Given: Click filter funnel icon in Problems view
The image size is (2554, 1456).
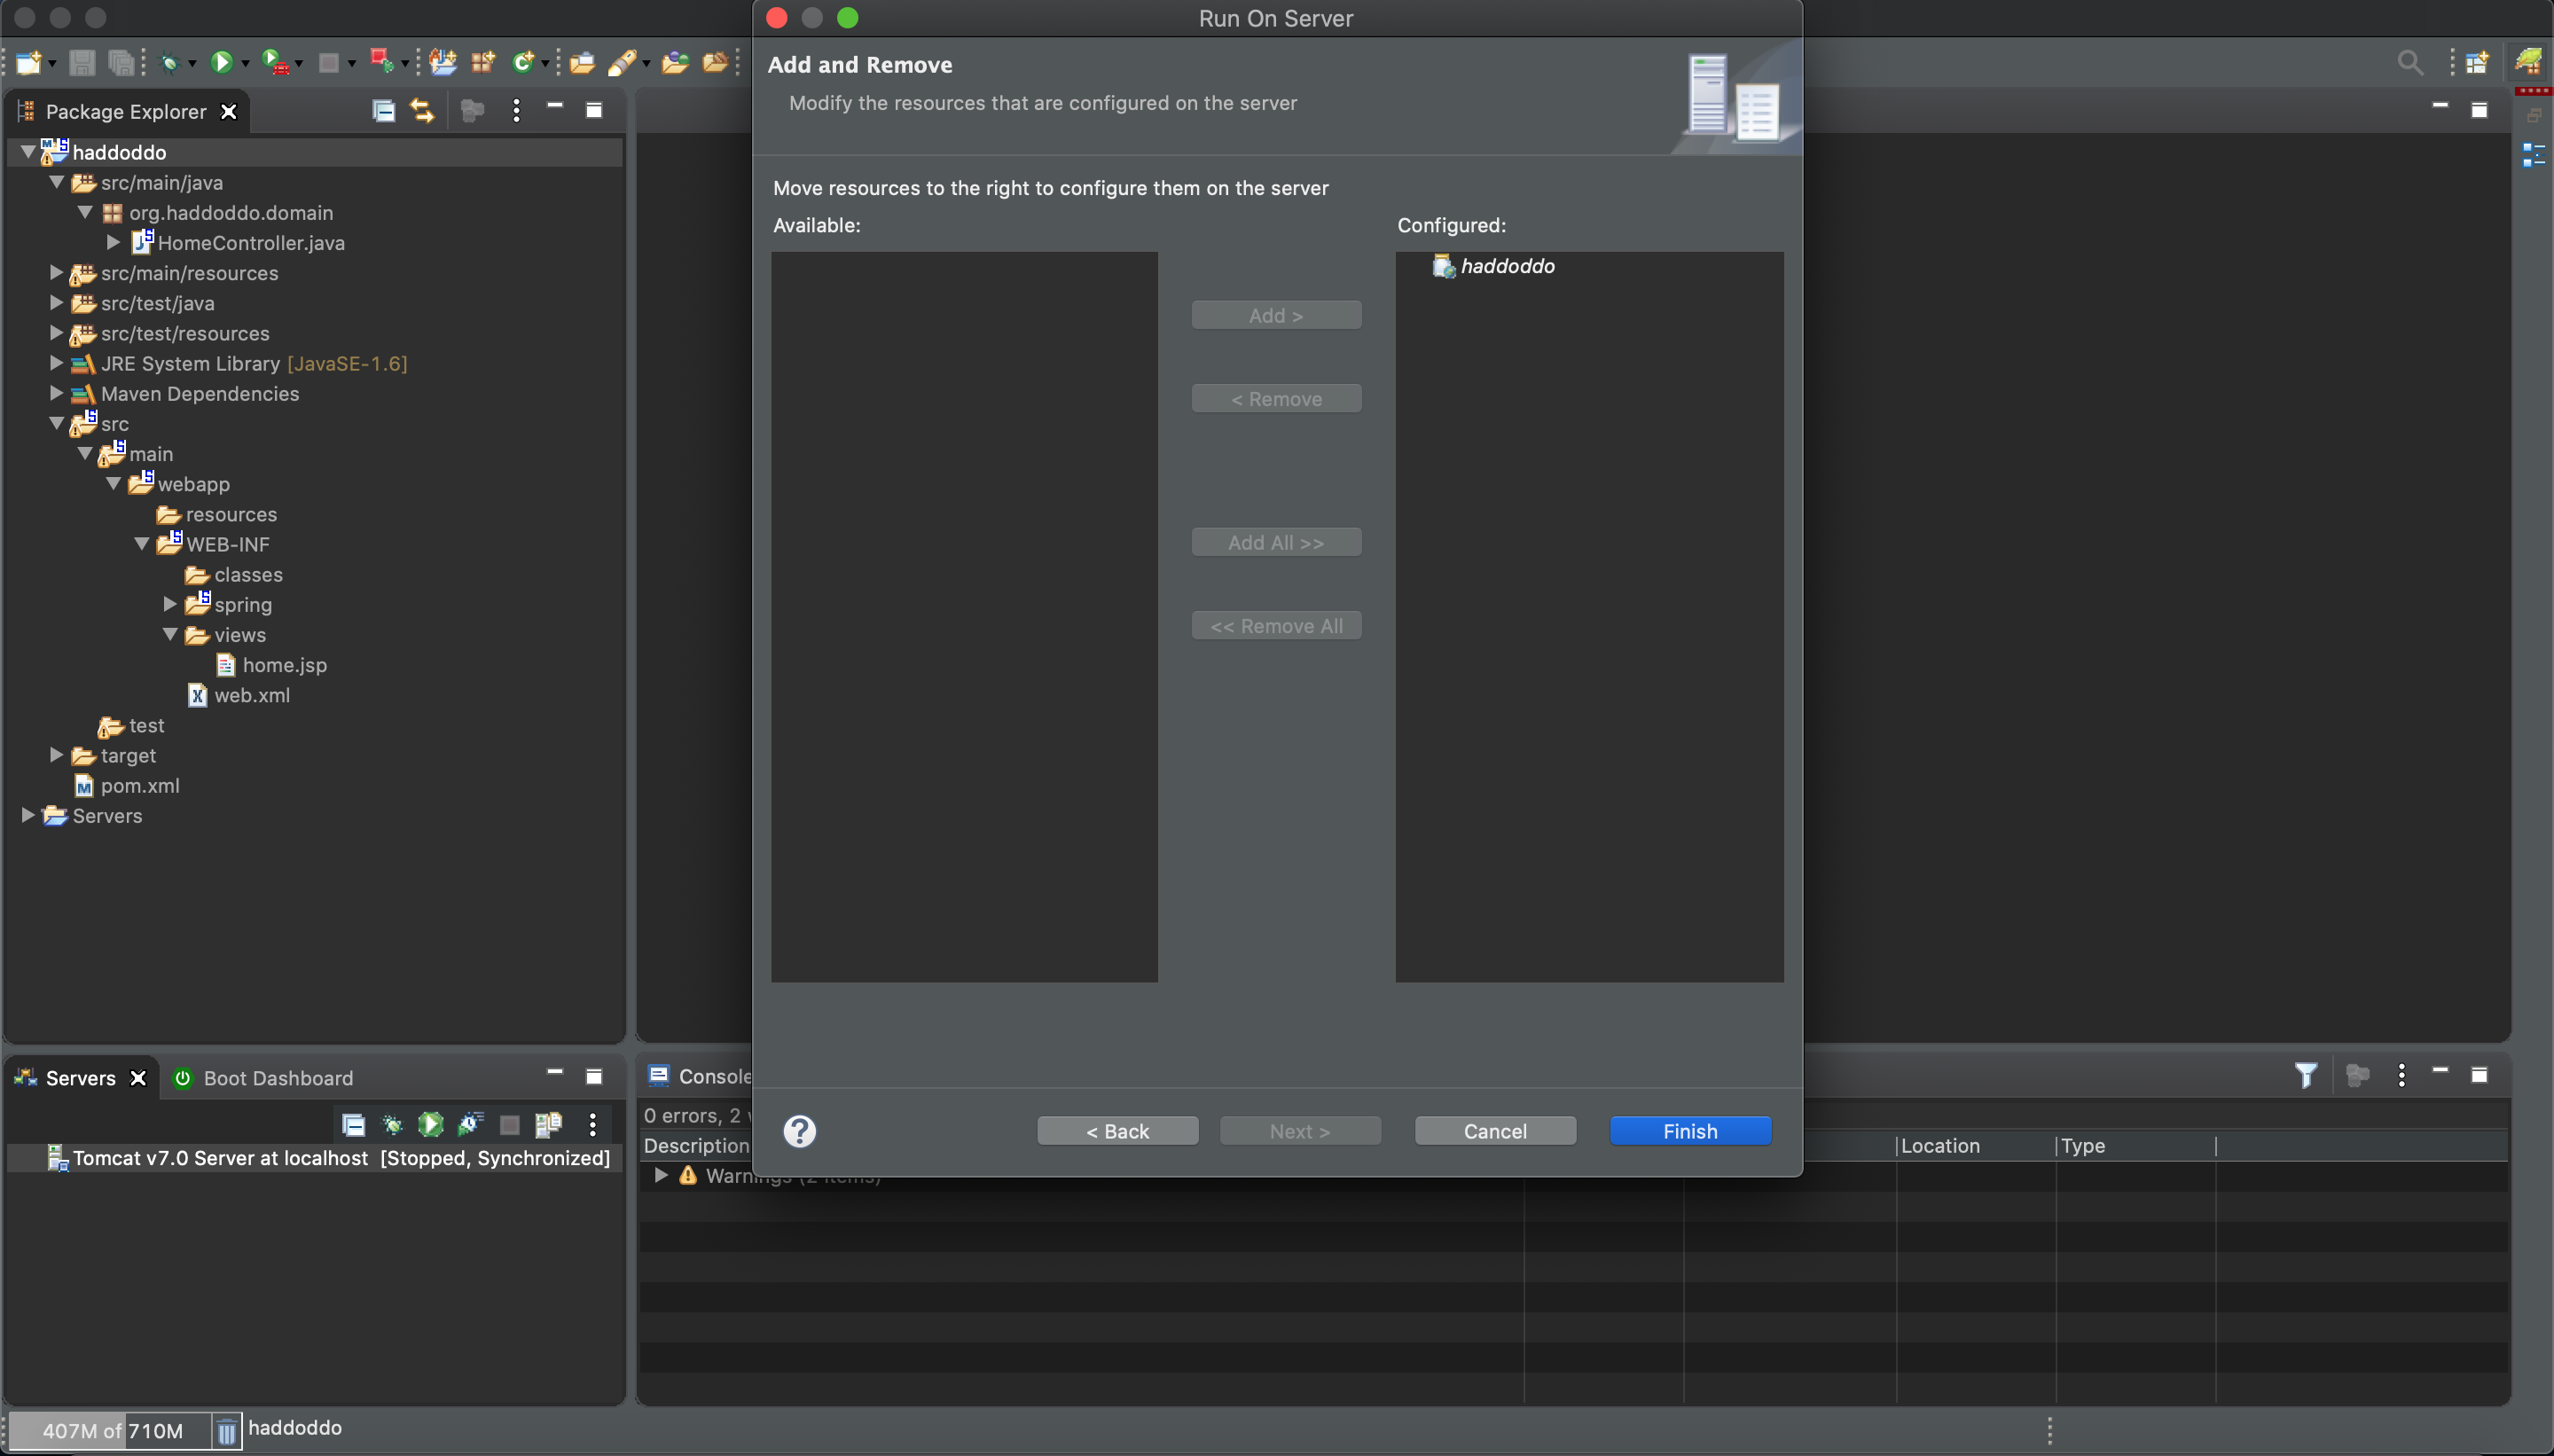Looking at the screenshot, I should pyautogui.click(x=2305, y=1076).
